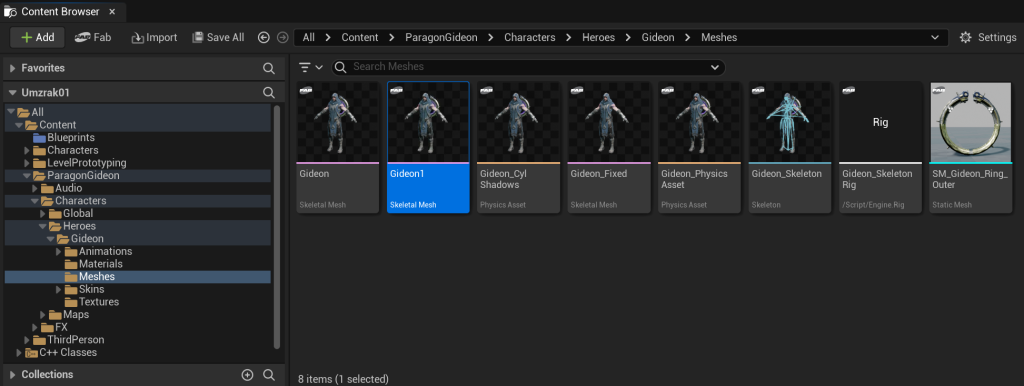This screenshot has width=1024, height=386.
Task: Select the Content Browser tab
Action: [x=60, y=11]
